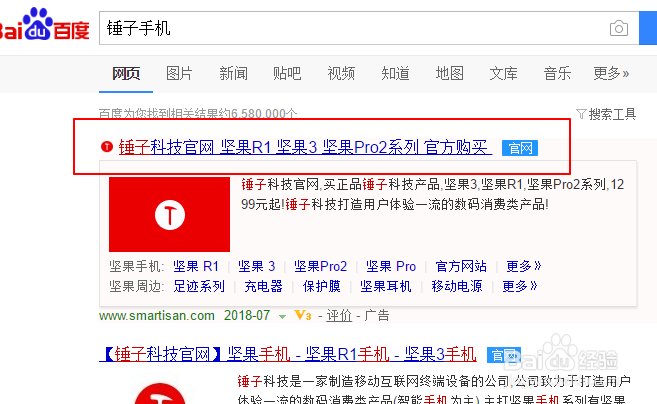Open 搜索工具 filter
This screenshot has height=404, width=657.
point(606,114)
